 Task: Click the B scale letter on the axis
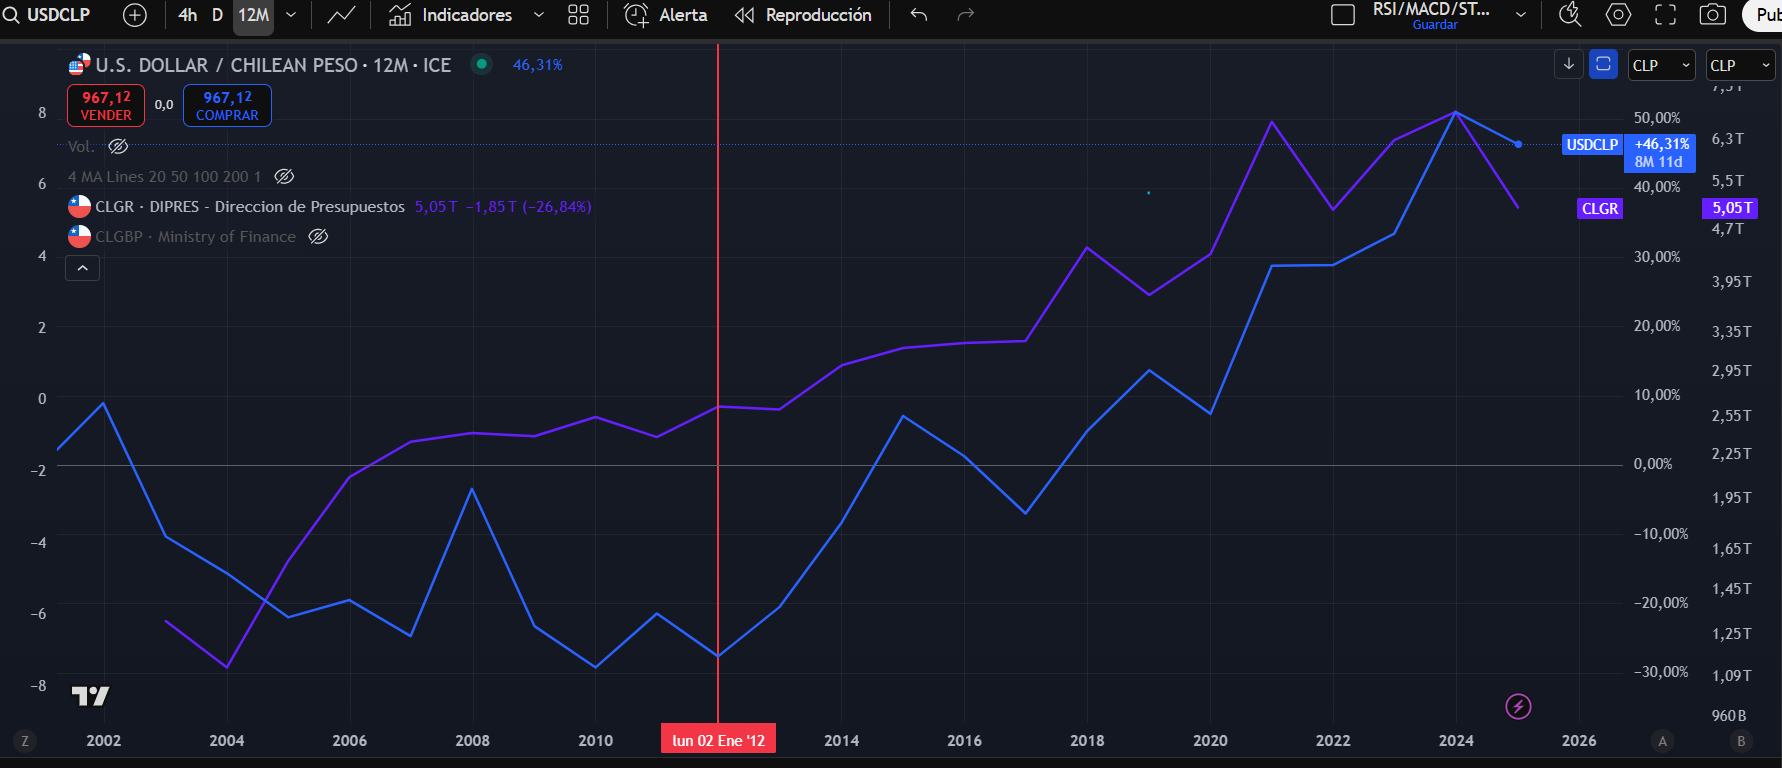point(1741,741)
